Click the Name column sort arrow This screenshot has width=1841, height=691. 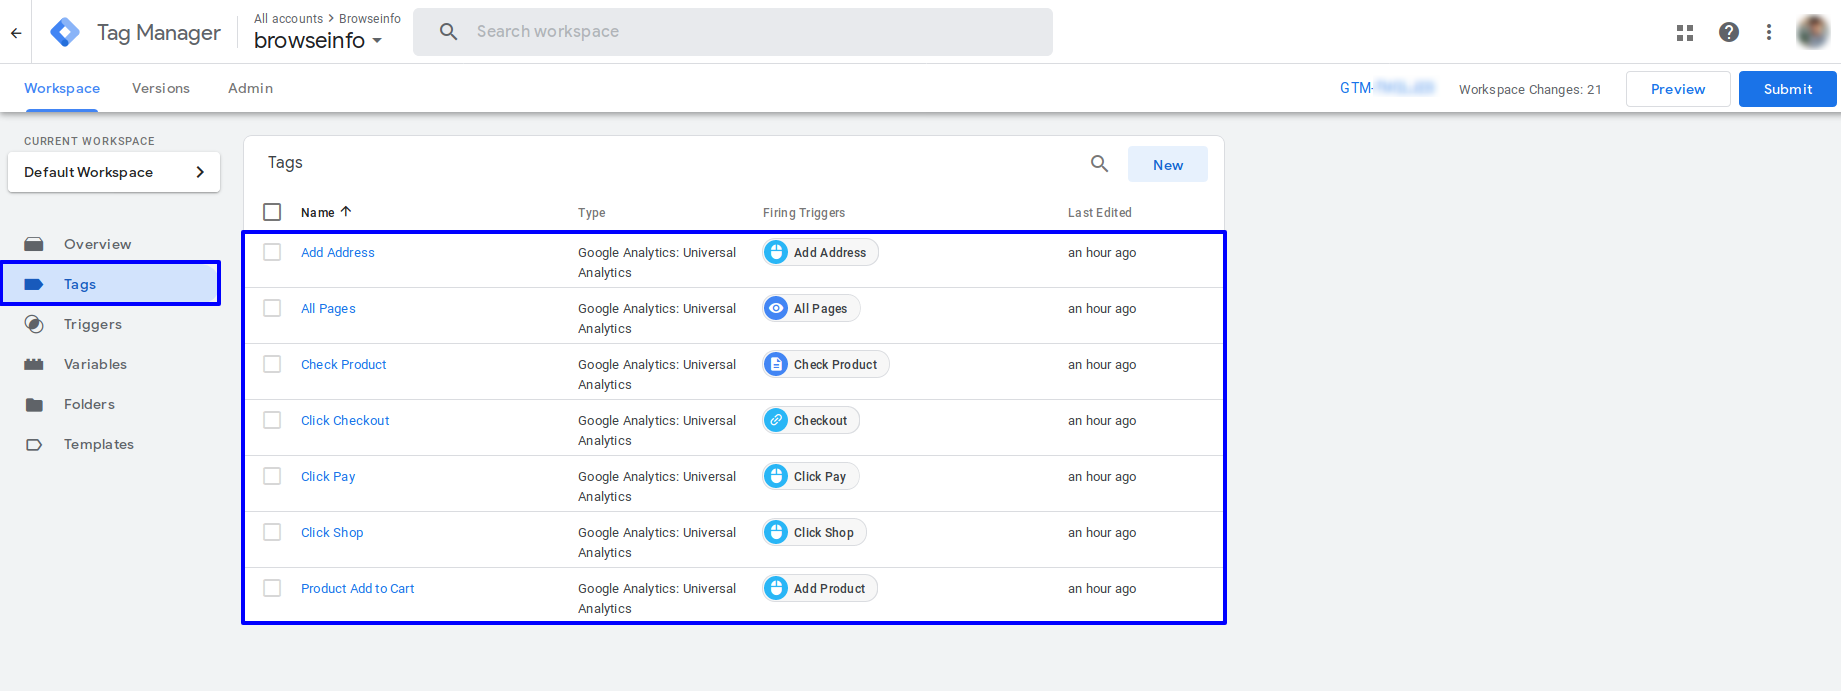[346, 211]
